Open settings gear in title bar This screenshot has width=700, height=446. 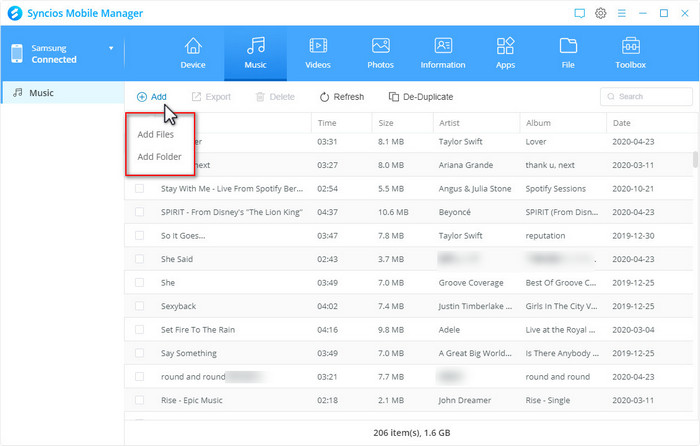click(x=601, y=13)
